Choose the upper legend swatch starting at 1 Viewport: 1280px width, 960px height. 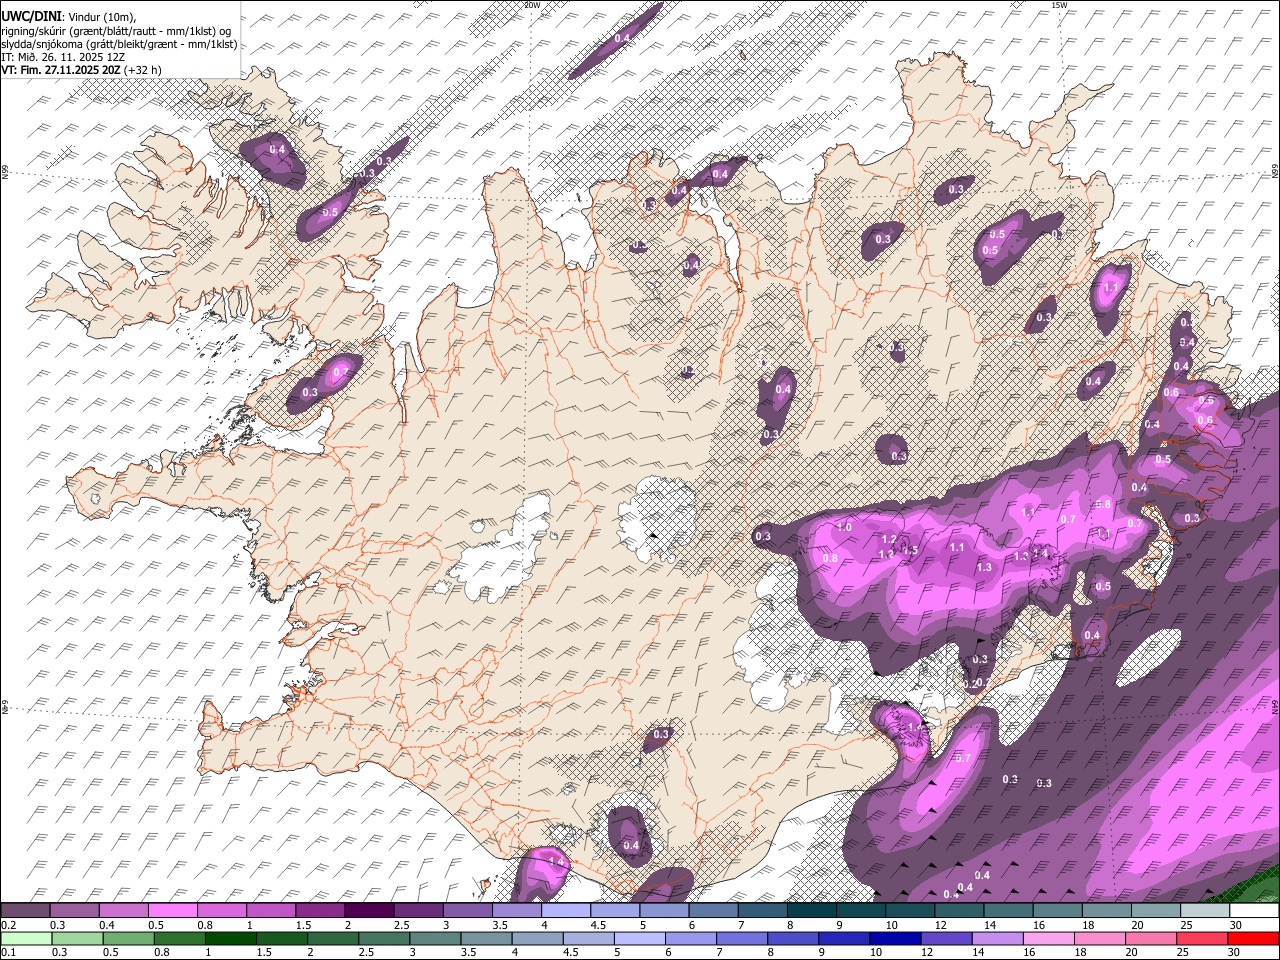pos(271,911)
